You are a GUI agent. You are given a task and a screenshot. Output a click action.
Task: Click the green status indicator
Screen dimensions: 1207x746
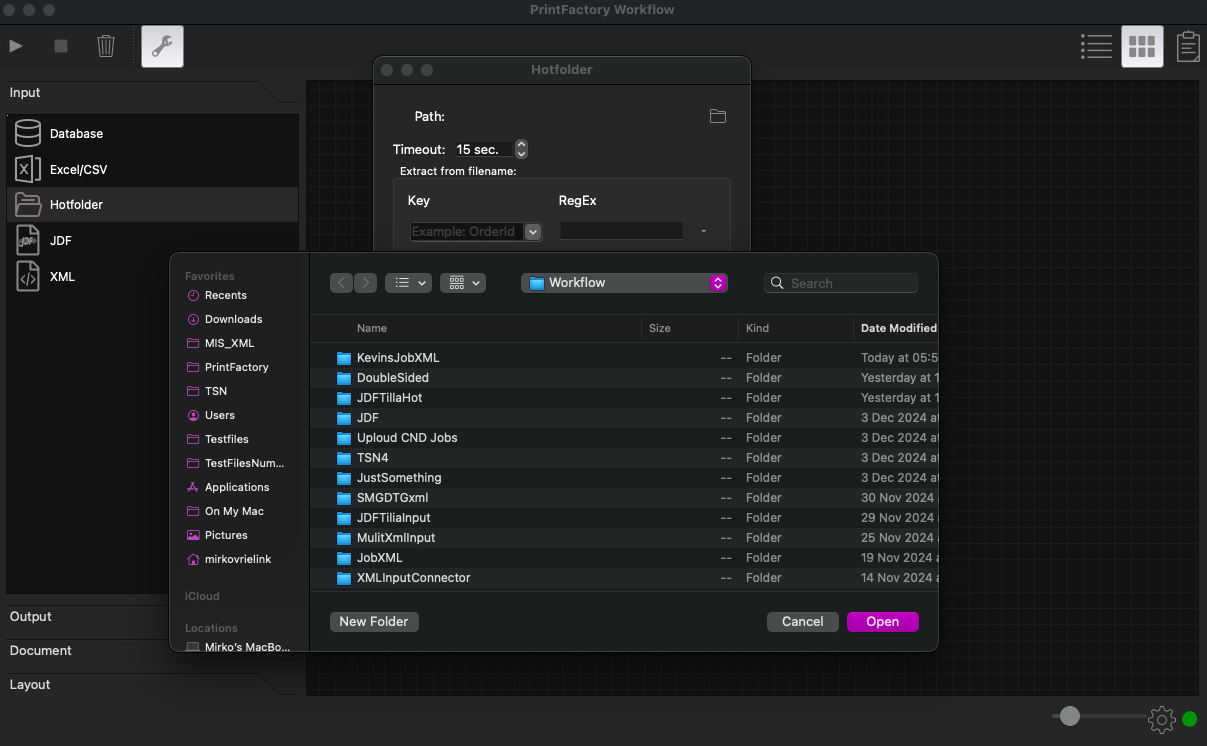click(1189, 718)
